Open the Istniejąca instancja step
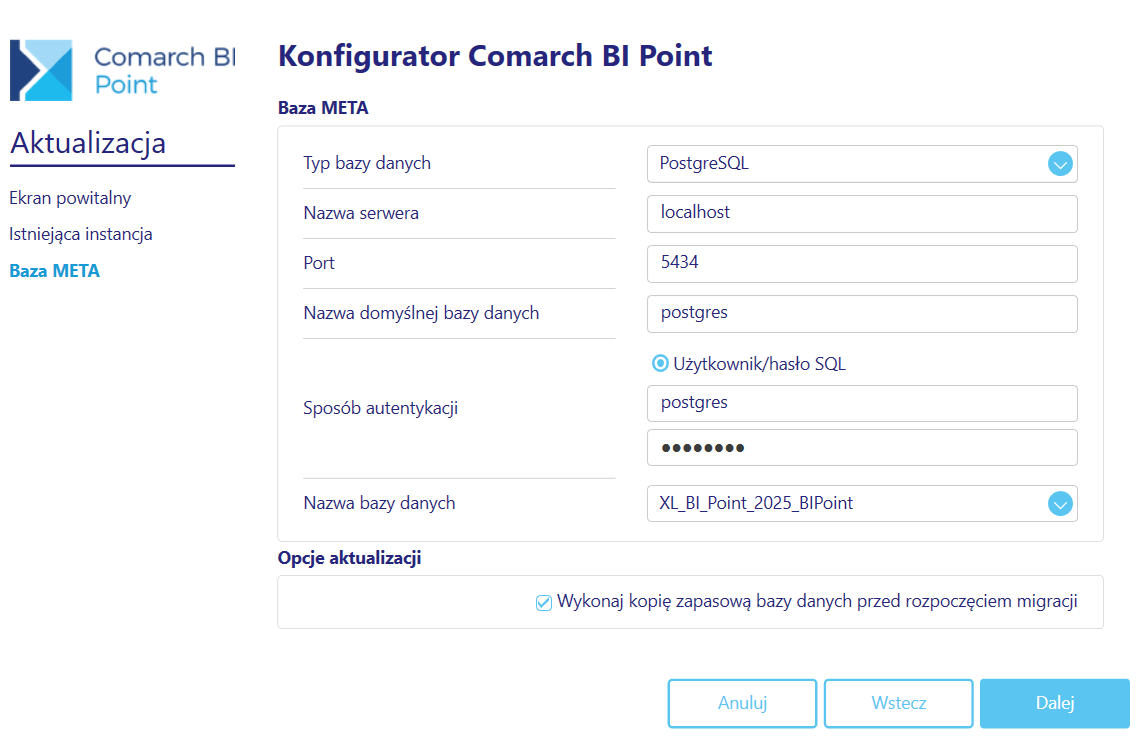 pos(81,235)
